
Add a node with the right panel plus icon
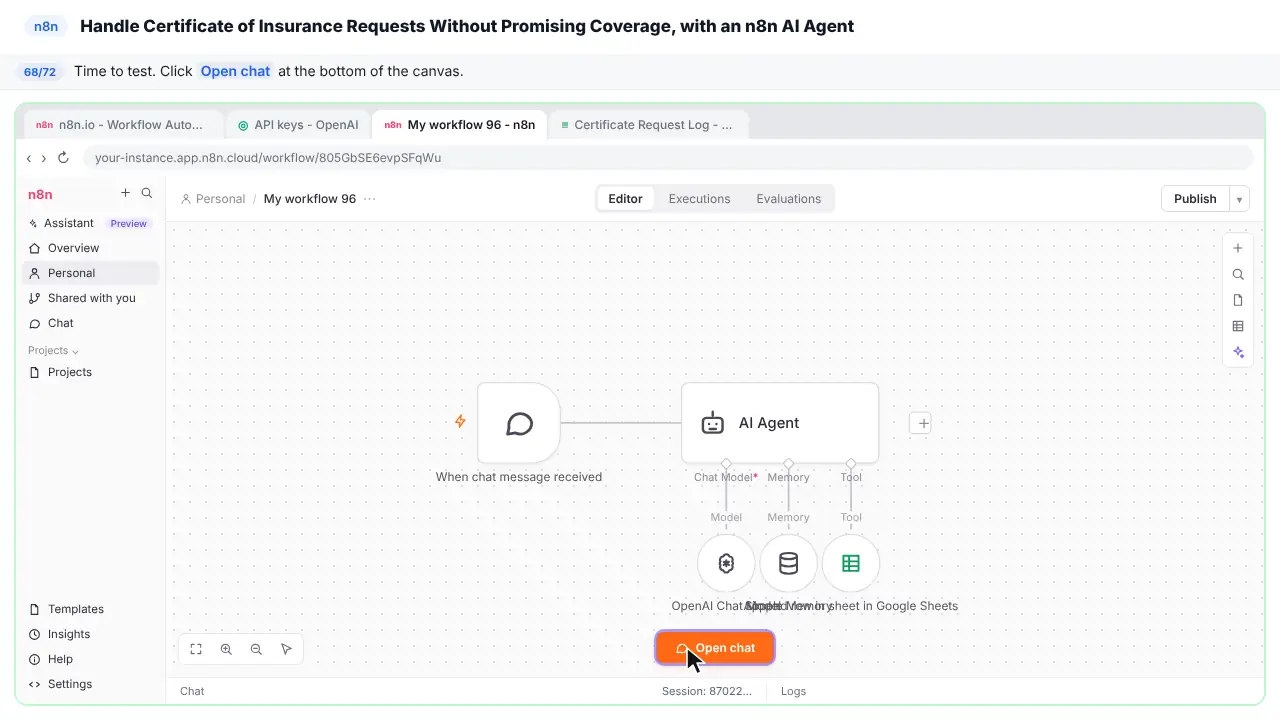(1238, 248)
